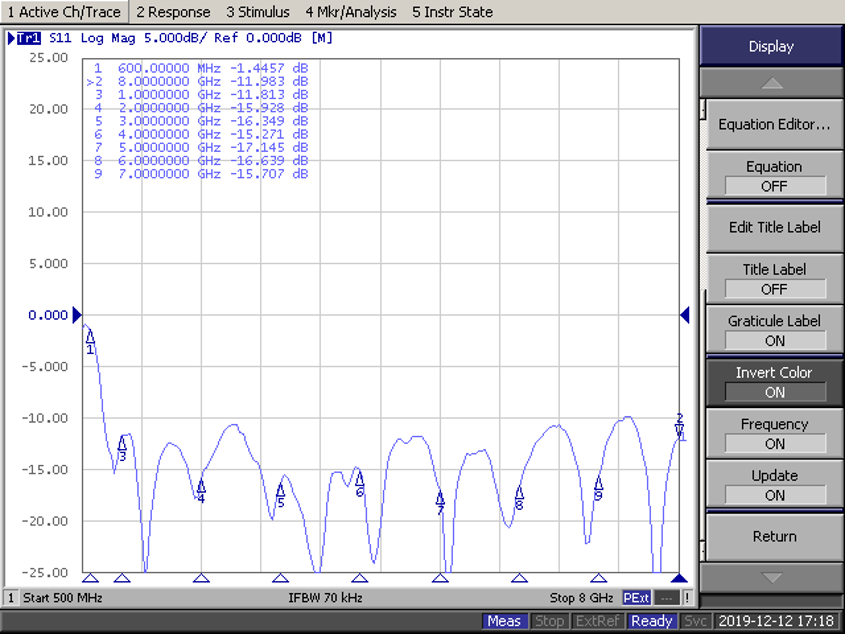Screen dimensions: 845x634
Task: Open the Equation Editor softkey
Action: tap(774, 125)
